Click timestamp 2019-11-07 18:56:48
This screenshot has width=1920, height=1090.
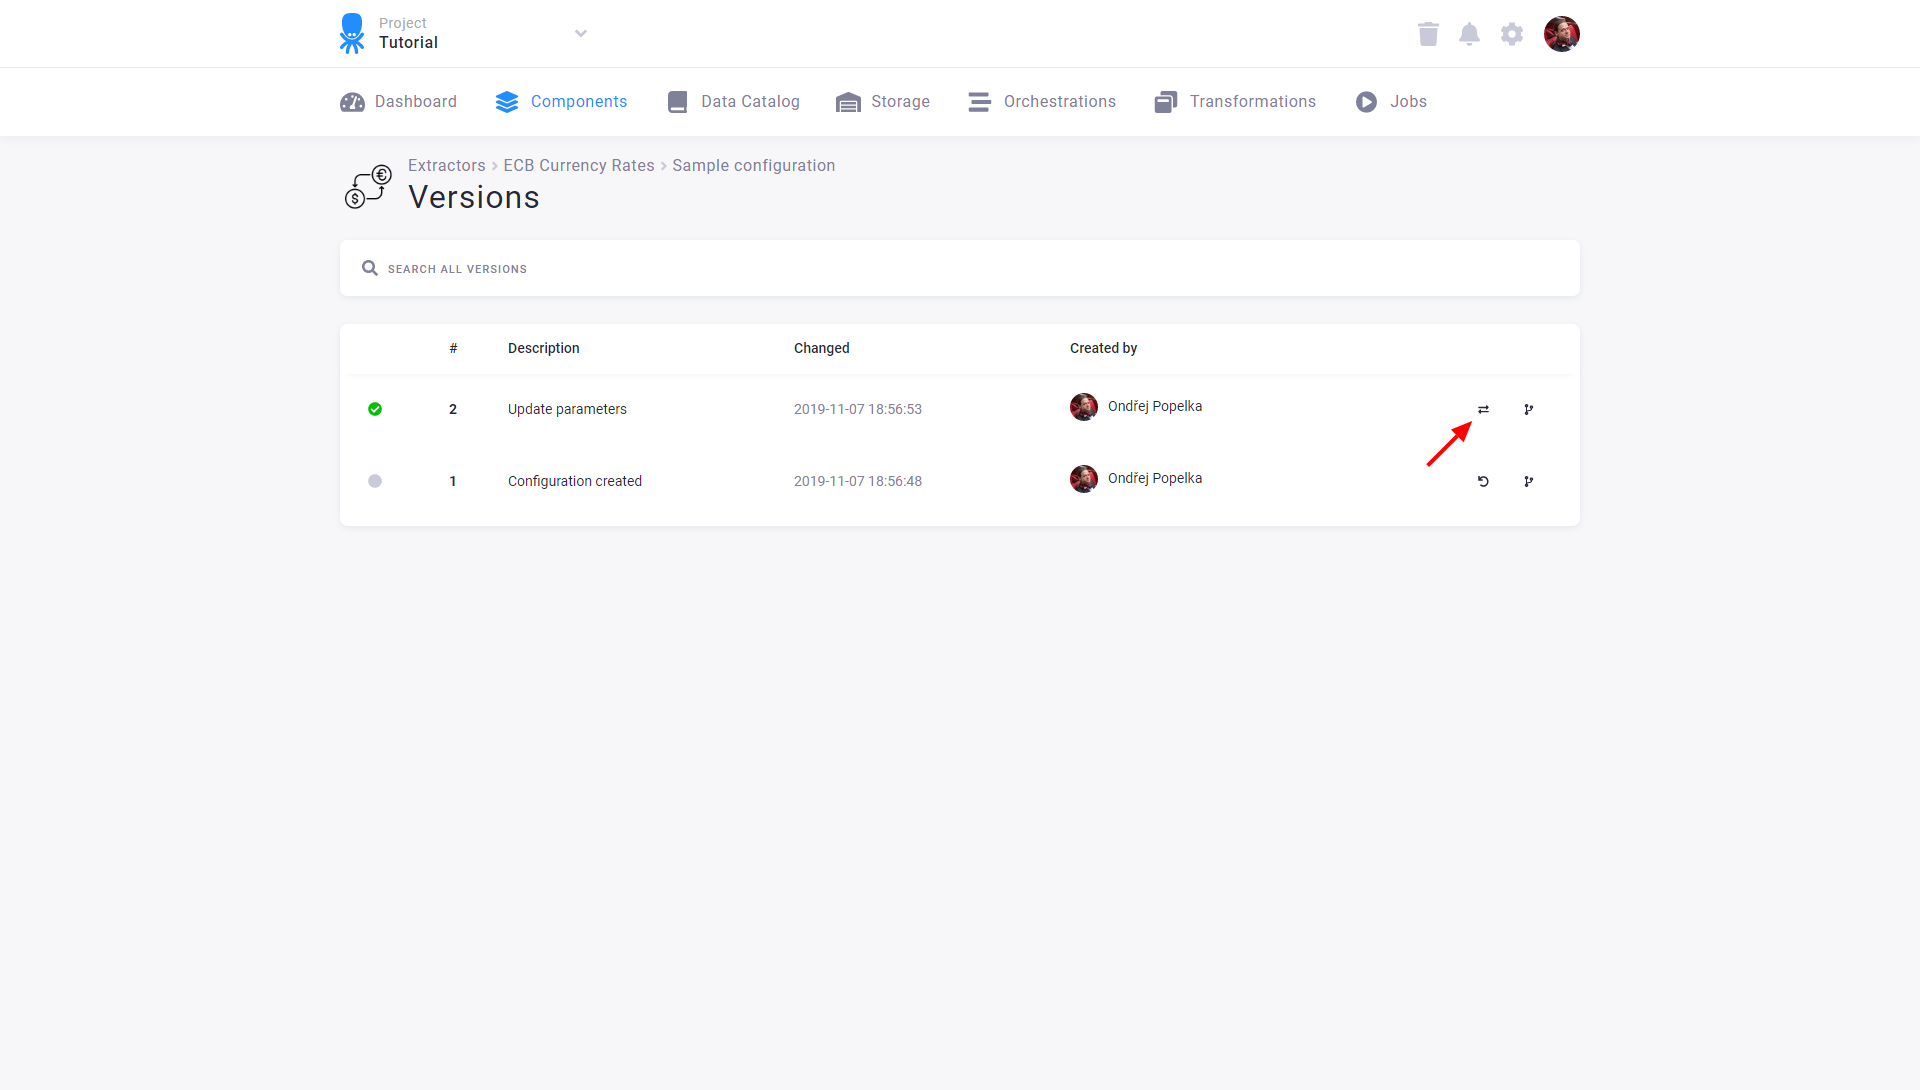(x=858, y=481)
